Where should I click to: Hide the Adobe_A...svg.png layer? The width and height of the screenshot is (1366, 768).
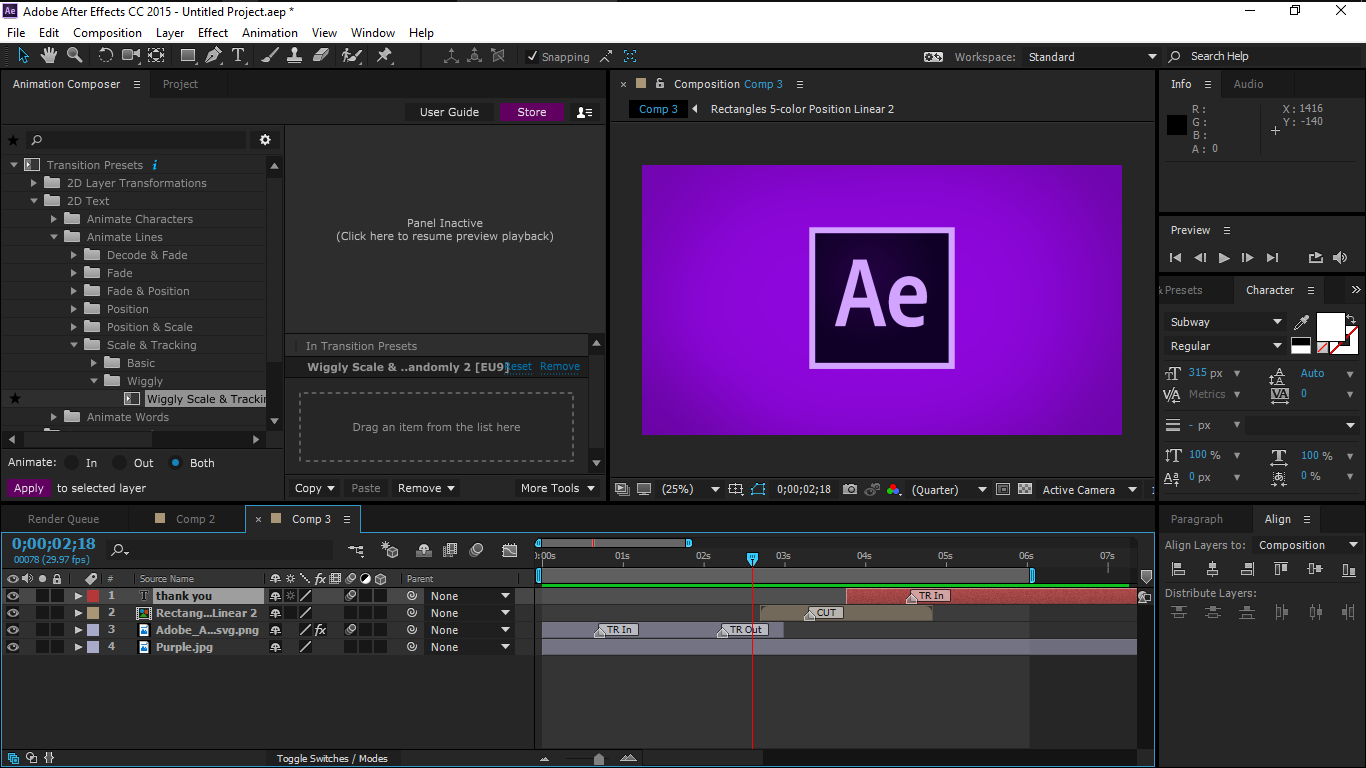pos(13,630)
